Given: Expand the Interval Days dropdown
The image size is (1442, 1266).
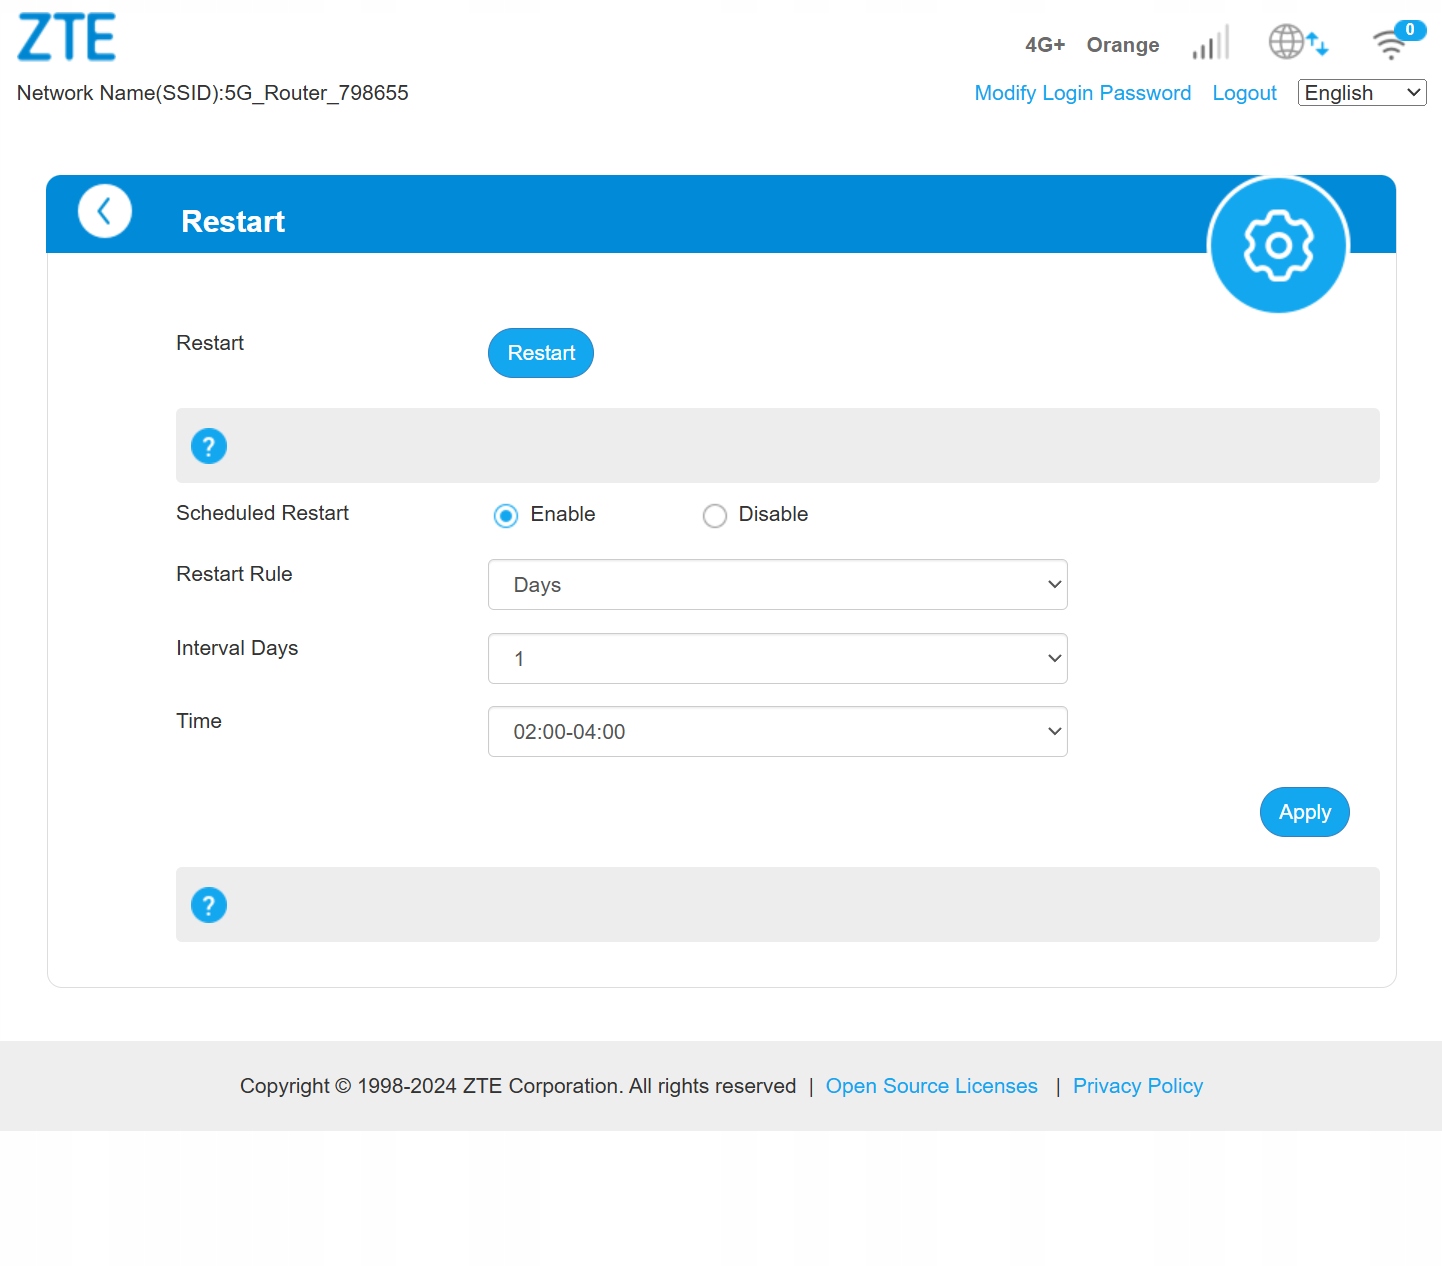Looking at the screenshot, I should pos(777,659).
